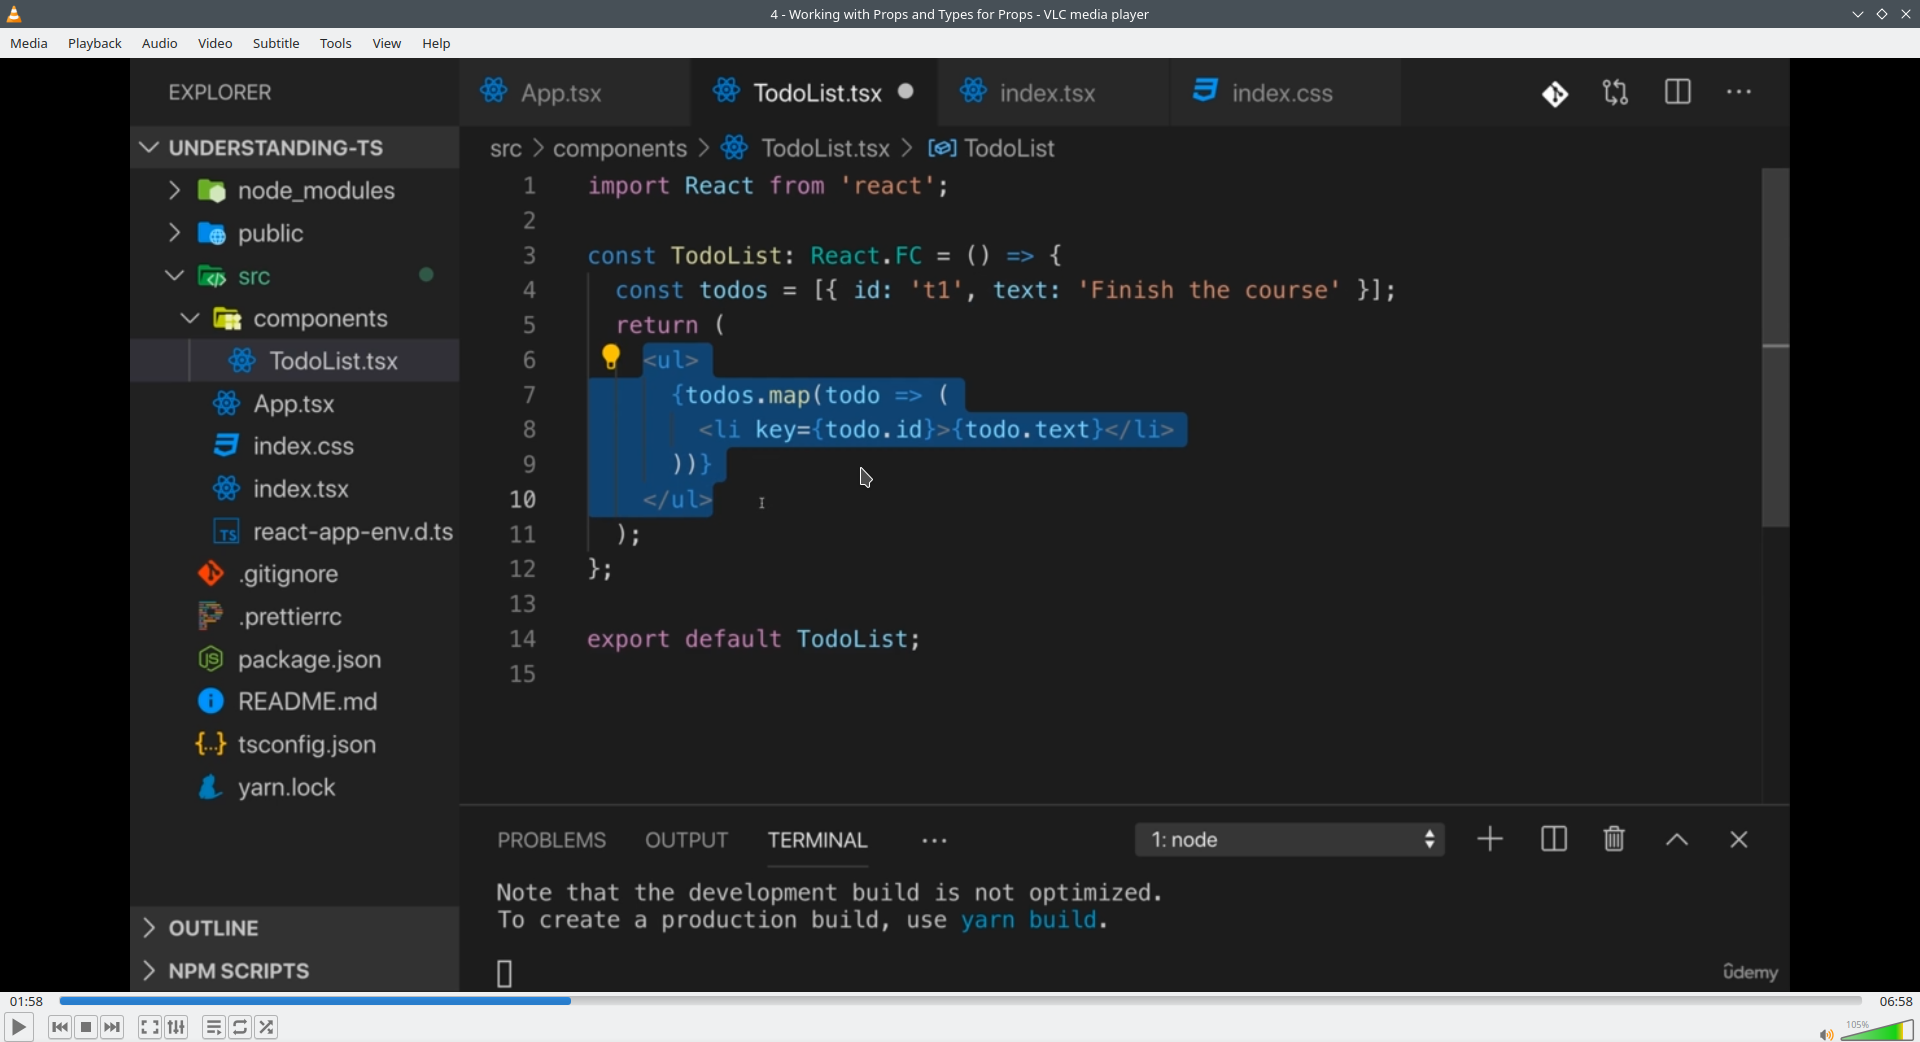Click the src breadcrumb
The width and height of the screenshot is (1920, 1042).
click(x=506, y=149)
